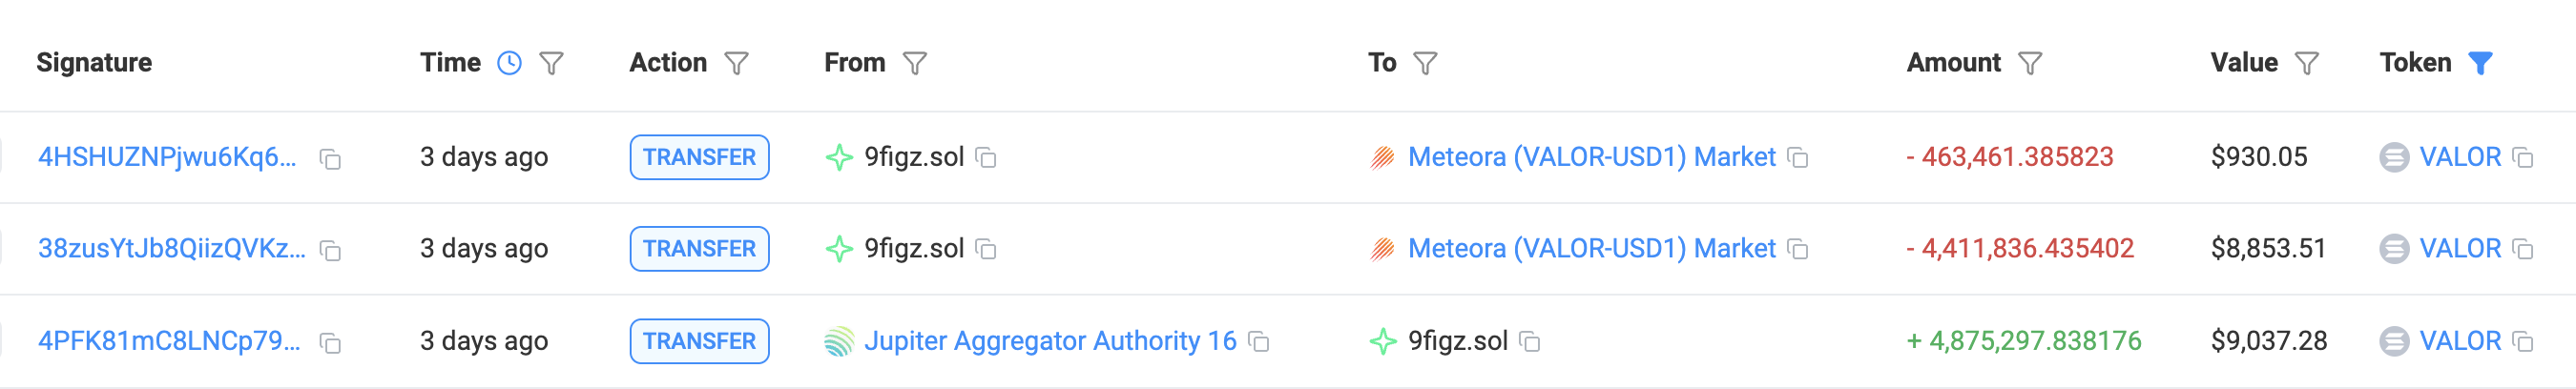Open the Time column filter
The height and width of the screenshot is (389, 2576).
pyautogui.click(x=551, y=64)
